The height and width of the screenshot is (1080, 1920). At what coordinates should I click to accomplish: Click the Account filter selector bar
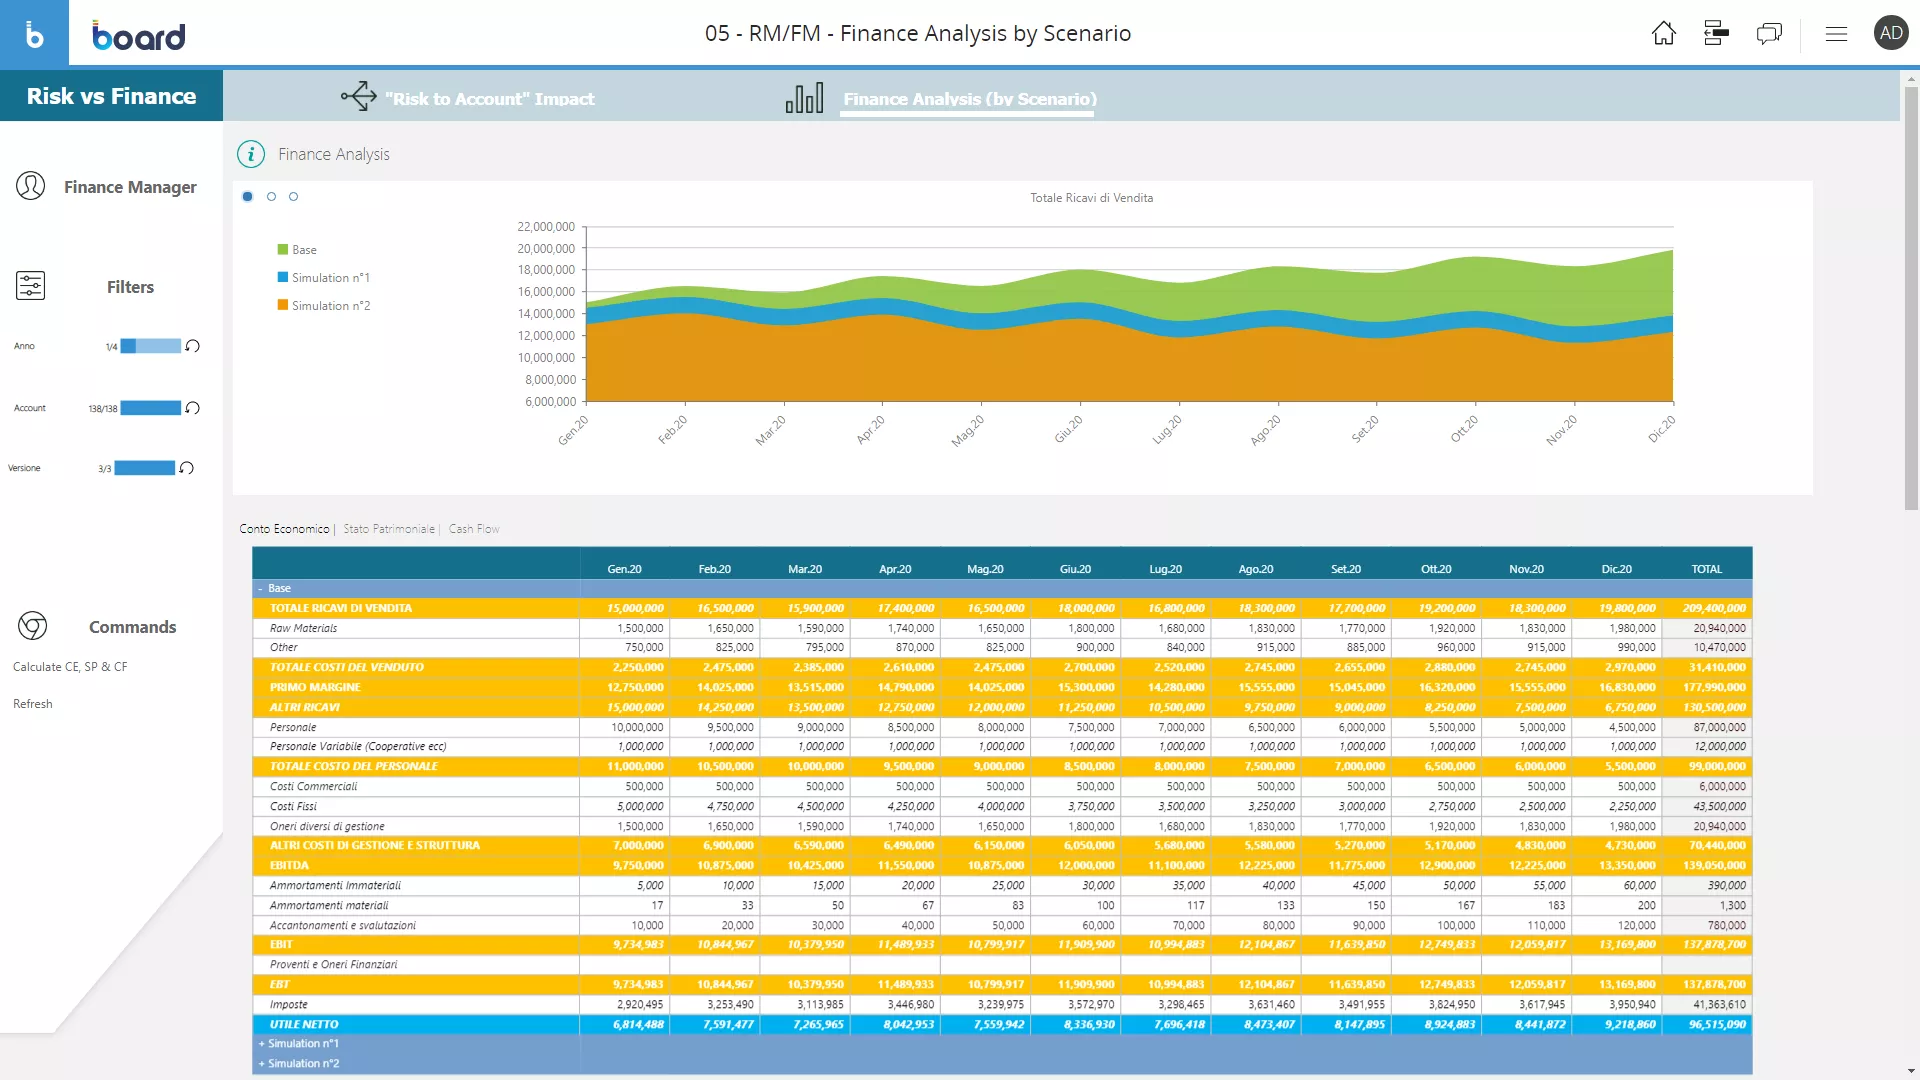(x=151, y=408)
